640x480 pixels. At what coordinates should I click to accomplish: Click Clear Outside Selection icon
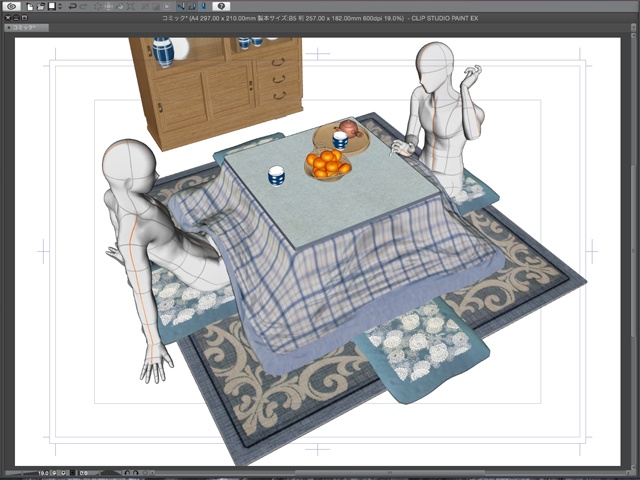pos(109,7)
